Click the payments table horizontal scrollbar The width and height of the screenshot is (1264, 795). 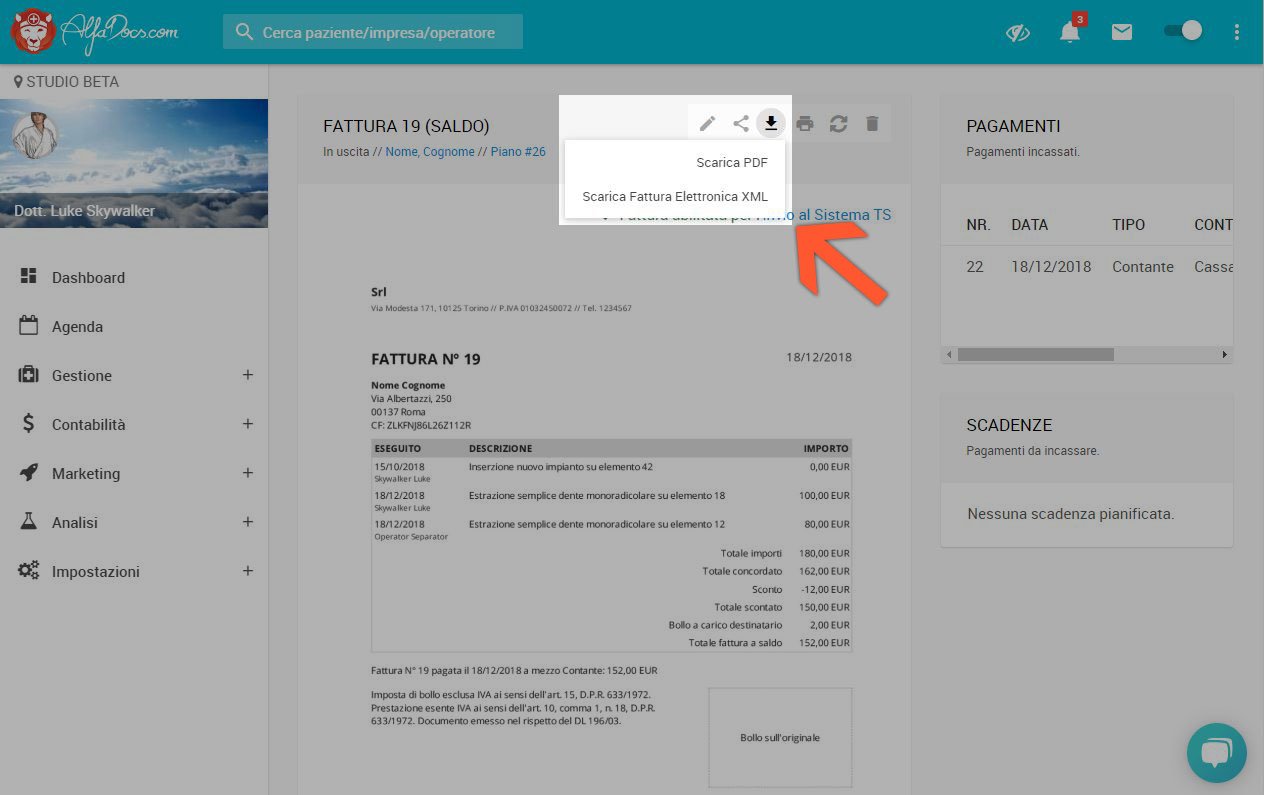(x=1035, y=354)
